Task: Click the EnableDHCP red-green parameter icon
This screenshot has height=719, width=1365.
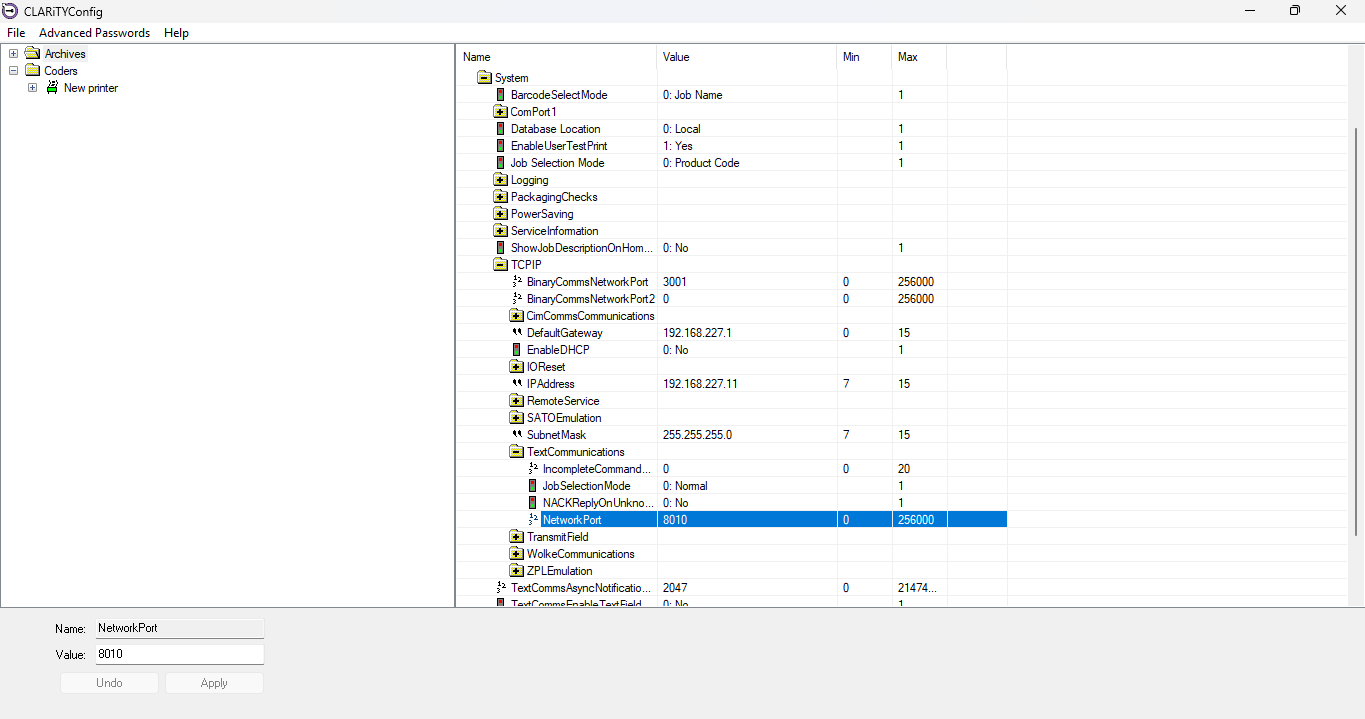Action: click(x=516, y=350)
